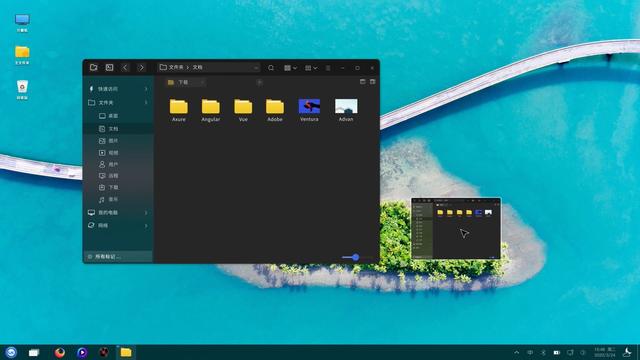Open the Downloads entry in sidebar
This screenshot has height=360, width=640.
coord(118,187)
